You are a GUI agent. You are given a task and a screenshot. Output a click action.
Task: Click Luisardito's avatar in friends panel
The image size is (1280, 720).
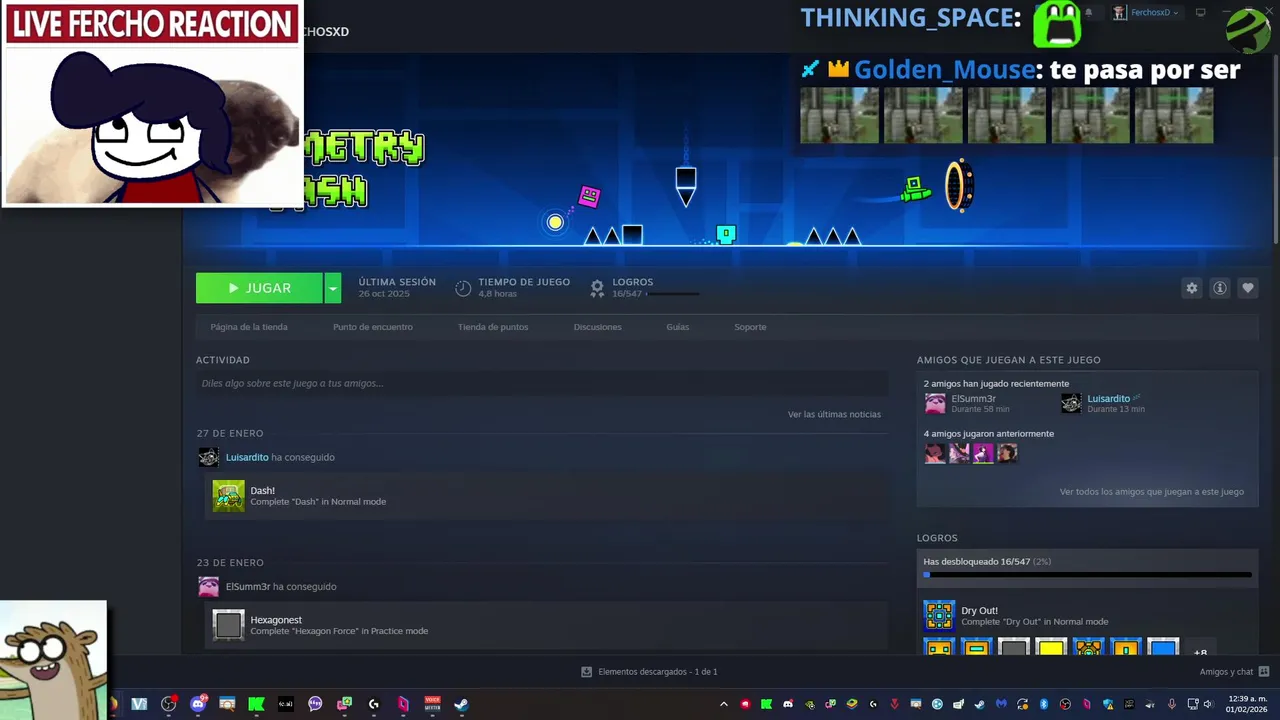pyautogui.click(x=1071, y=403)
